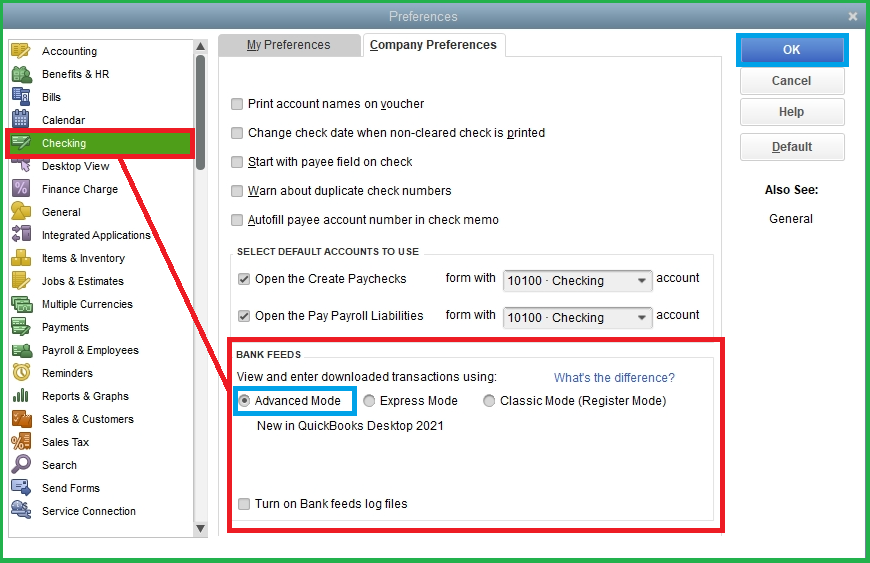
Task: Select the Advanced Mode radio button
Action: 244,400
